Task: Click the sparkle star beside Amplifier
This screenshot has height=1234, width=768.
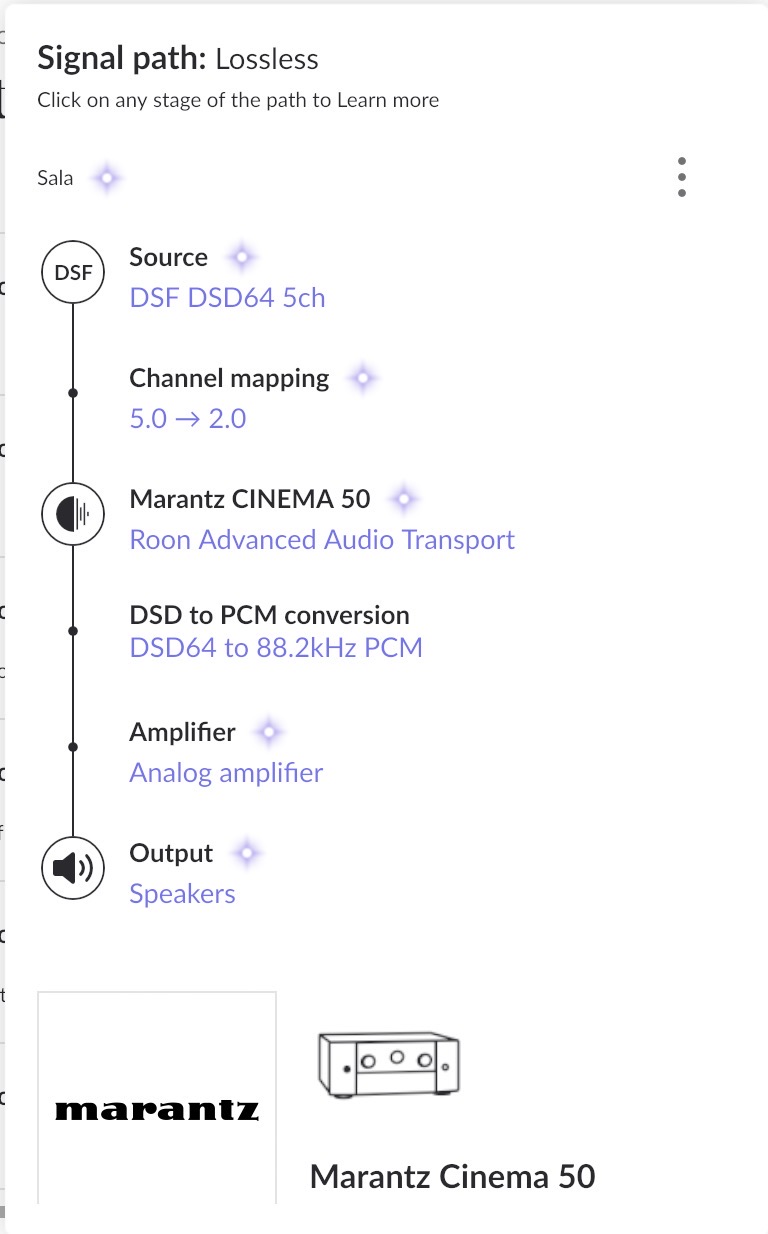Action: pos(268,732)
